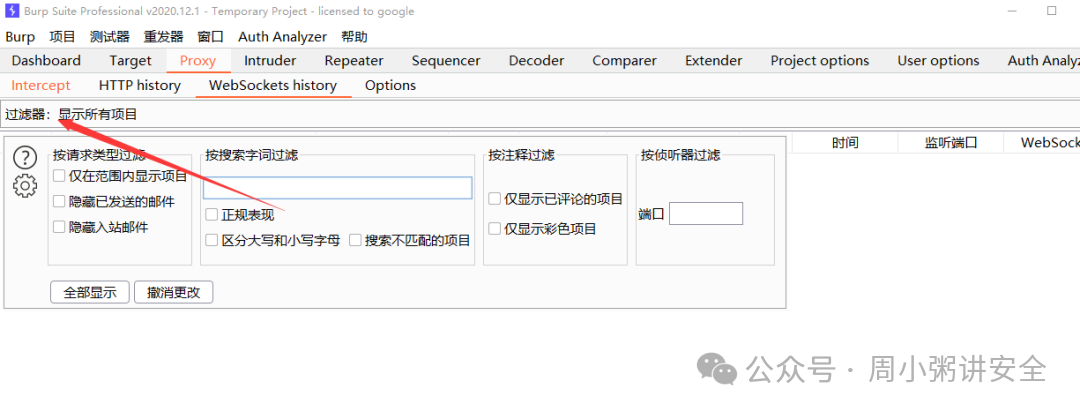Select the Intercept sub-tab
The width and height of the screenshot is (1080, 412).
pos(41,85)
